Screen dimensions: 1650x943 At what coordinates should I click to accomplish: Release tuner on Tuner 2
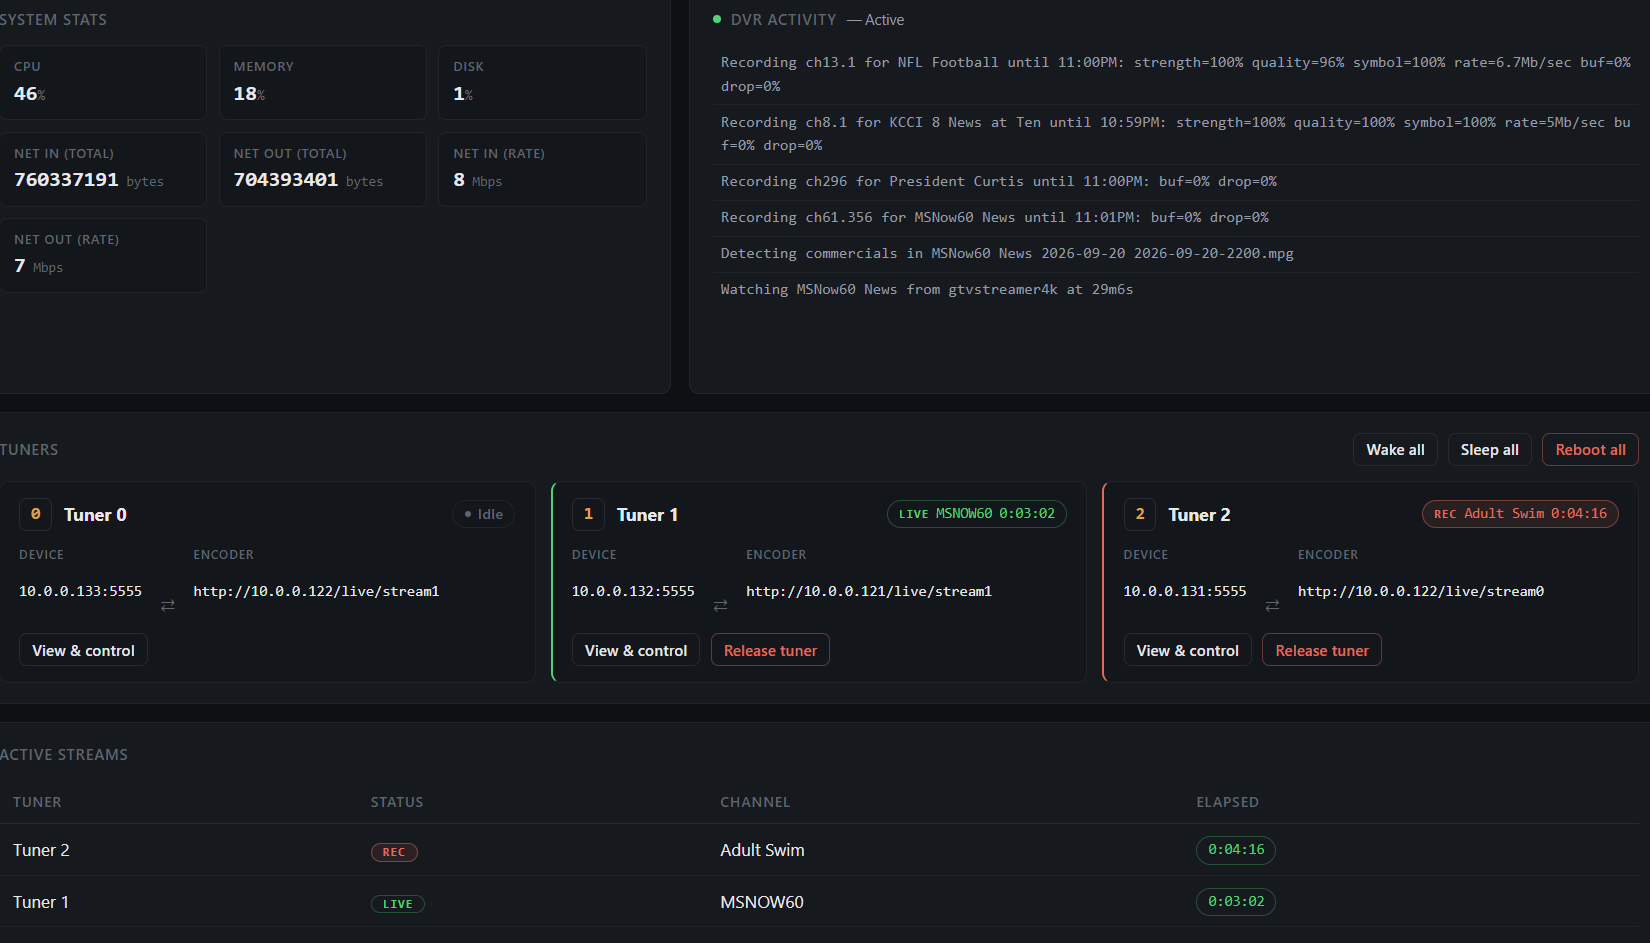(1322, 651)
